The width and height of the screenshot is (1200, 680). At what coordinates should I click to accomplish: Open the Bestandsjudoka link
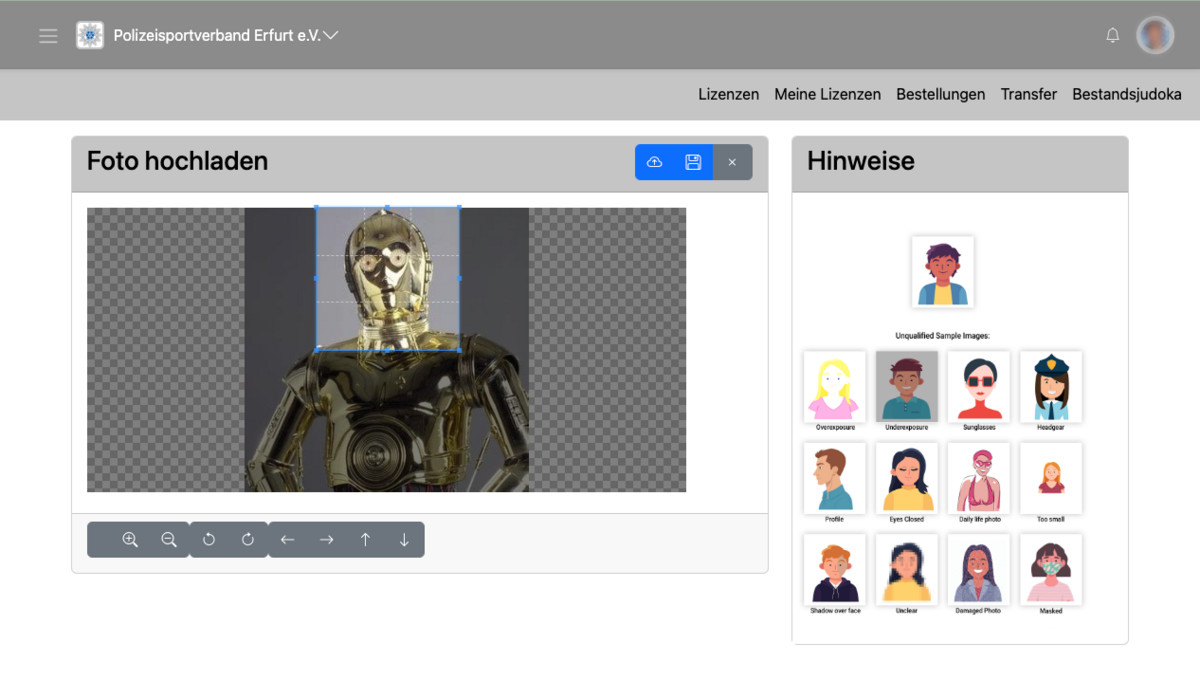pos(1126,94)
